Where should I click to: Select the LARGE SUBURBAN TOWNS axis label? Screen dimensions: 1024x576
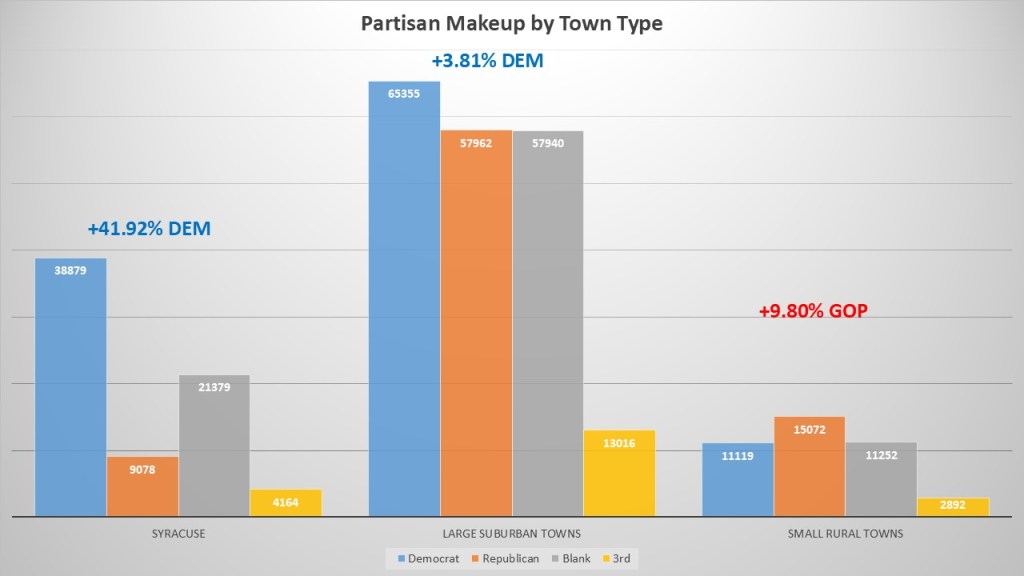click(511, 534)
